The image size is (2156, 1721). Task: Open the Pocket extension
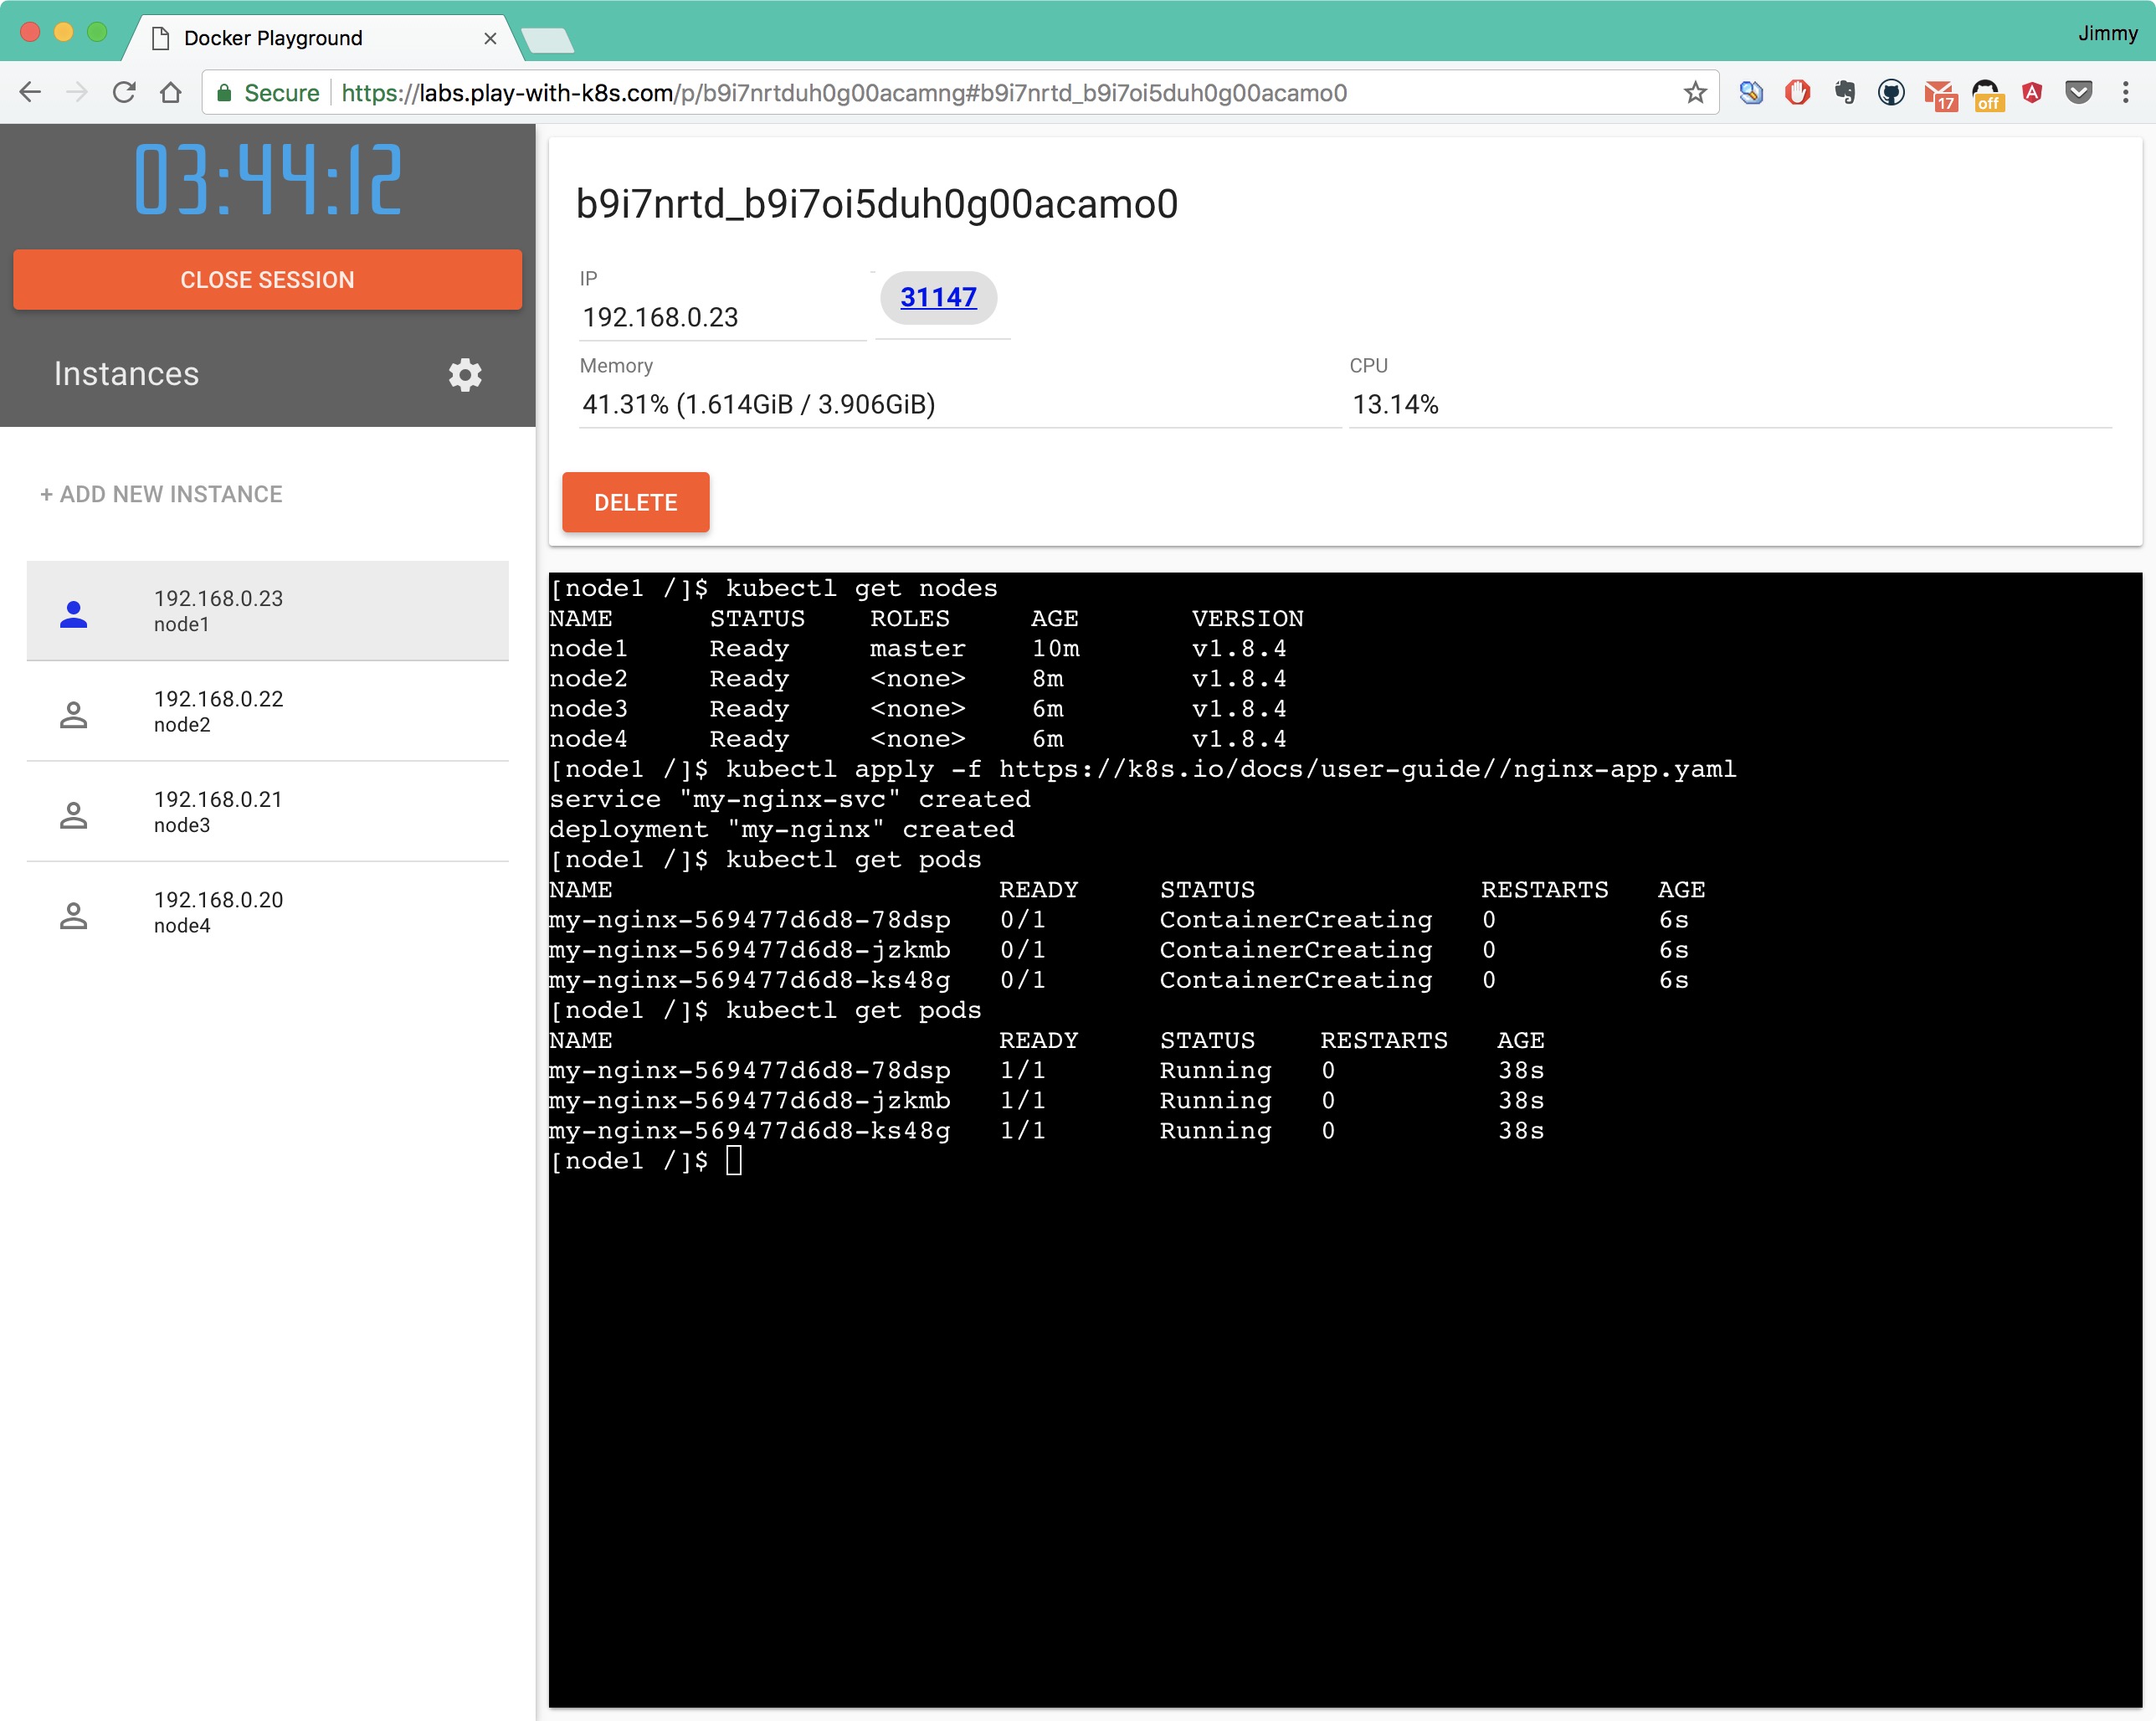coord(2080,92)
